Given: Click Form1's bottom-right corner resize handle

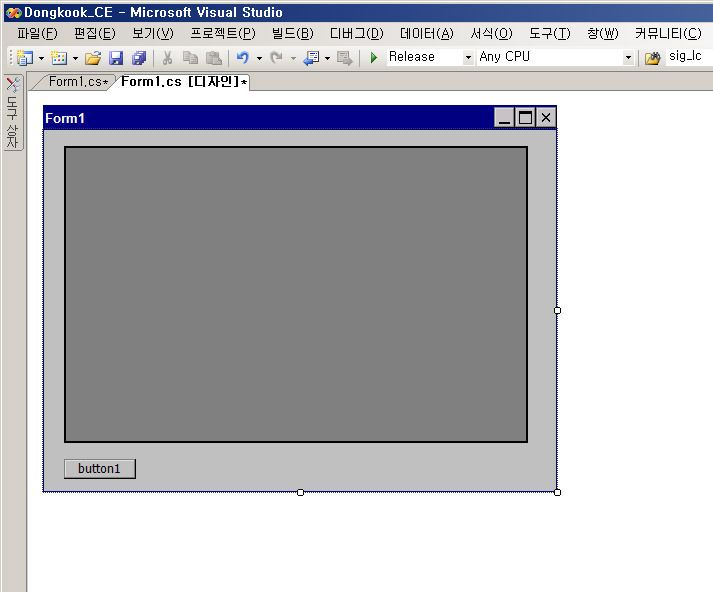Looking at the screenshot, I should 557,492.
